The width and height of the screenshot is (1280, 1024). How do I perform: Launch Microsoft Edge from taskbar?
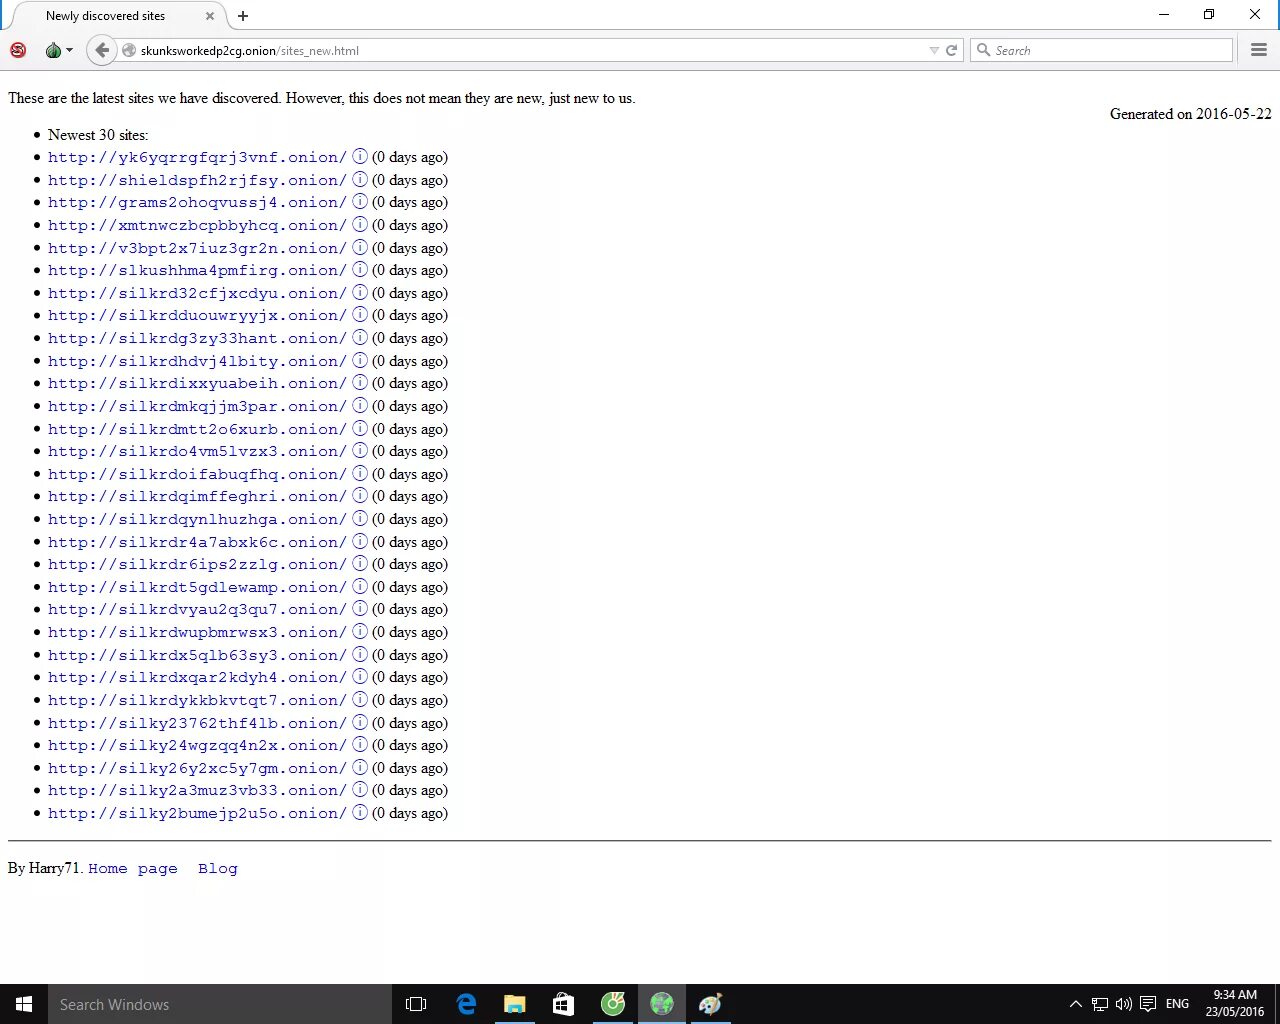click(466, 1004)
